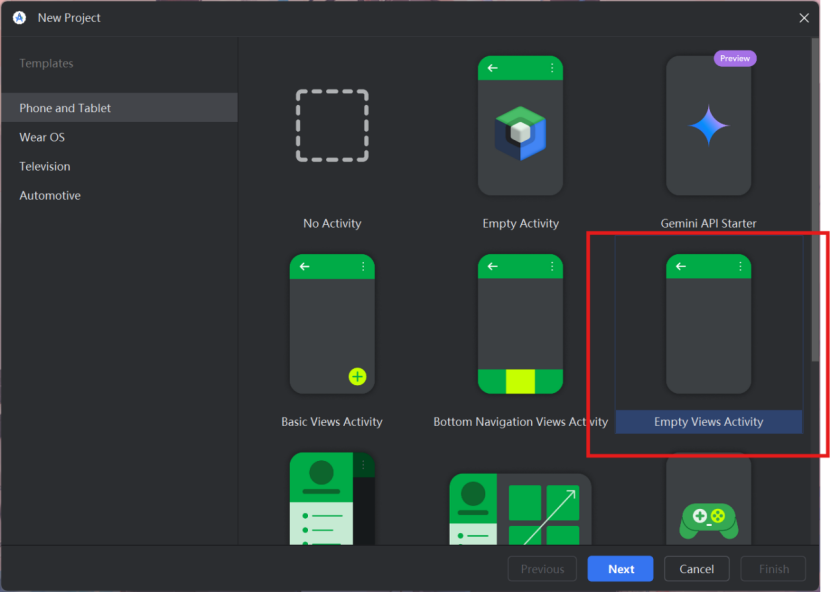
Task: Click the template list vertical scrollbar
Action: point(815,200)
